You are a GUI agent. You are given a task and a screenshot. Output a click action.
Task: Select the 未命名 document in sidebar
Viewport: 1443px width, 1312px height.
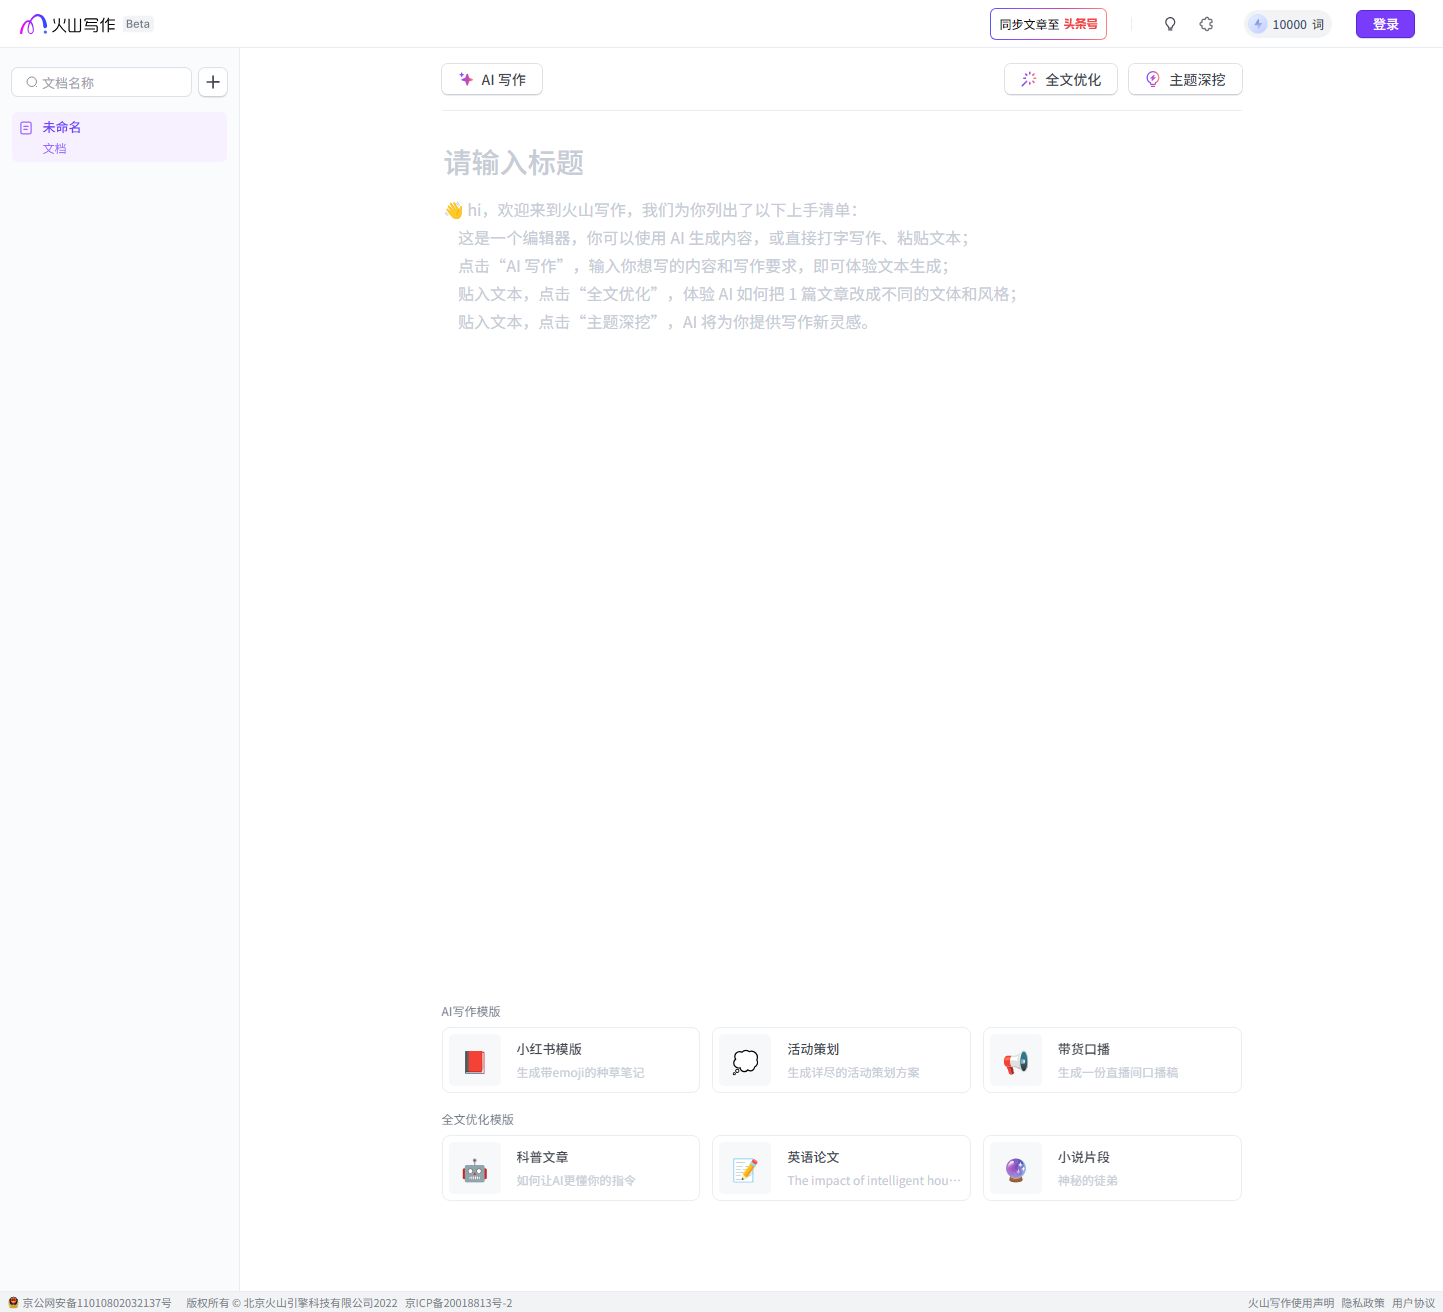point(119,137)
